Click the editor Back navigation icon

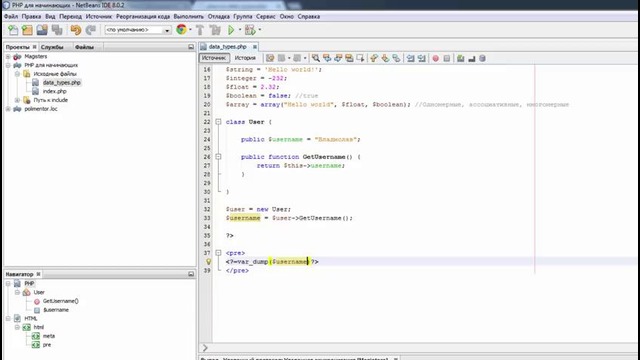(x=281, y=58)
